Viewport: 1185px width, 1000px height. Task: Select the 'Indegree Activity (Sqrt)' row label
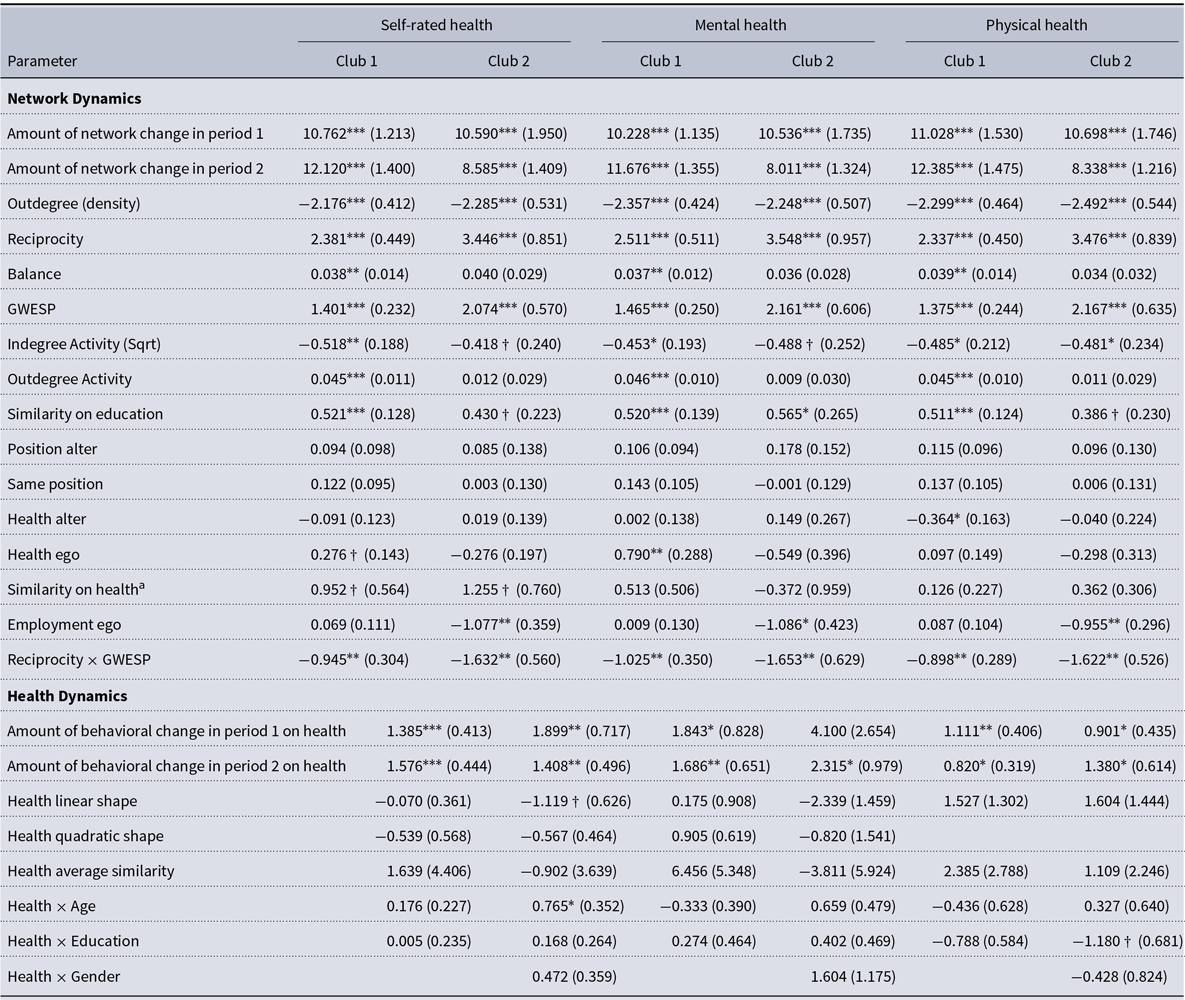(82, 344)
